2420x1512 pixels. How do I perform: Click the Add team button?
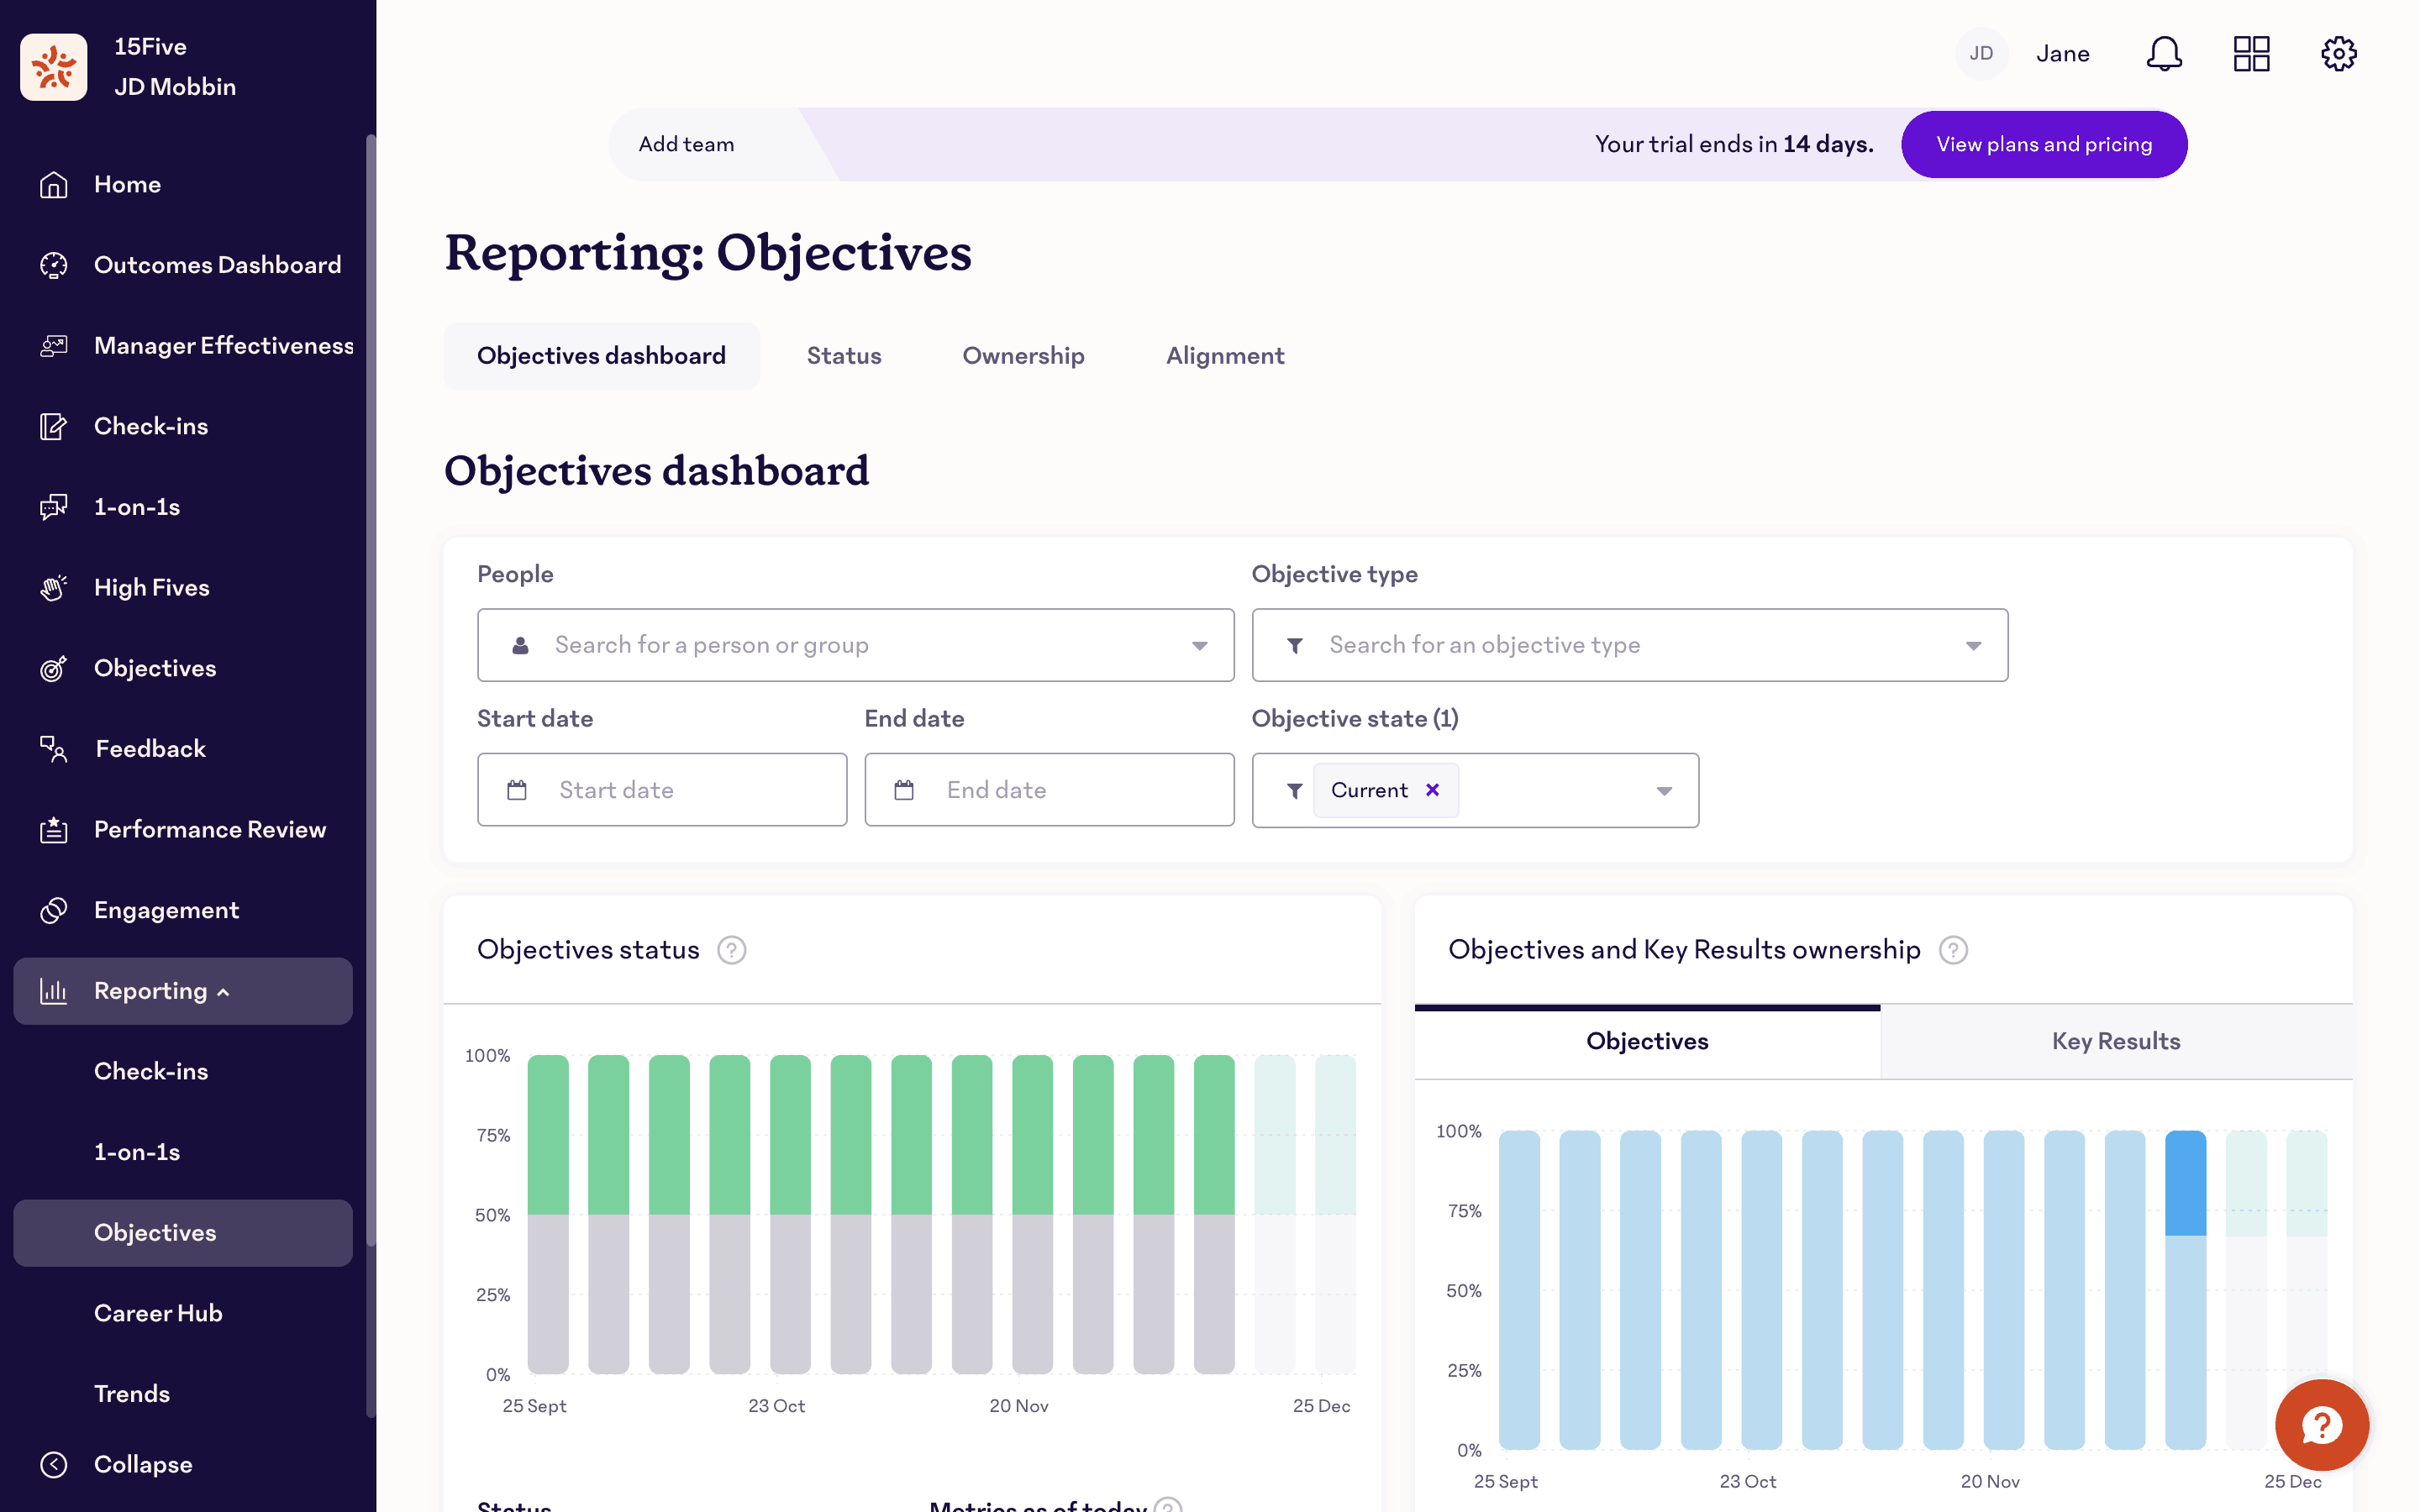click(686, 144)
